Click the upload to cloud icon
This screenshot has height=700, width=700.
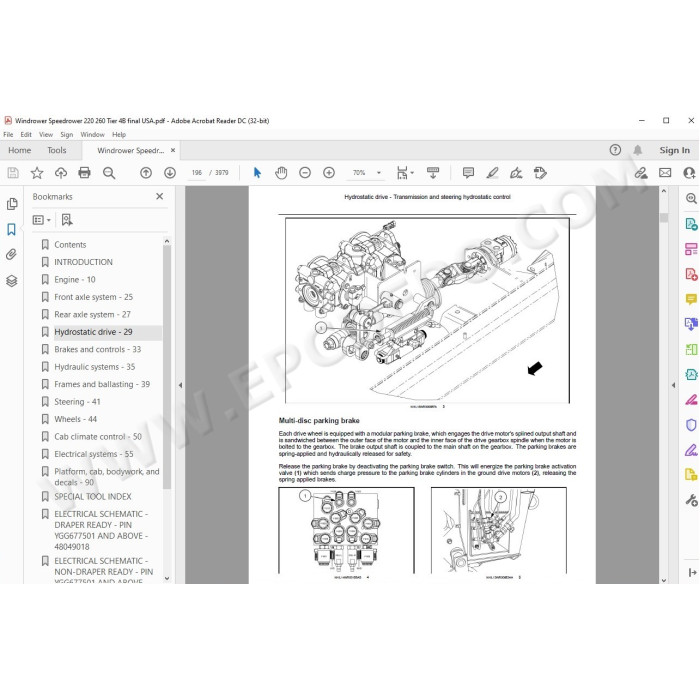click(61, 173)
